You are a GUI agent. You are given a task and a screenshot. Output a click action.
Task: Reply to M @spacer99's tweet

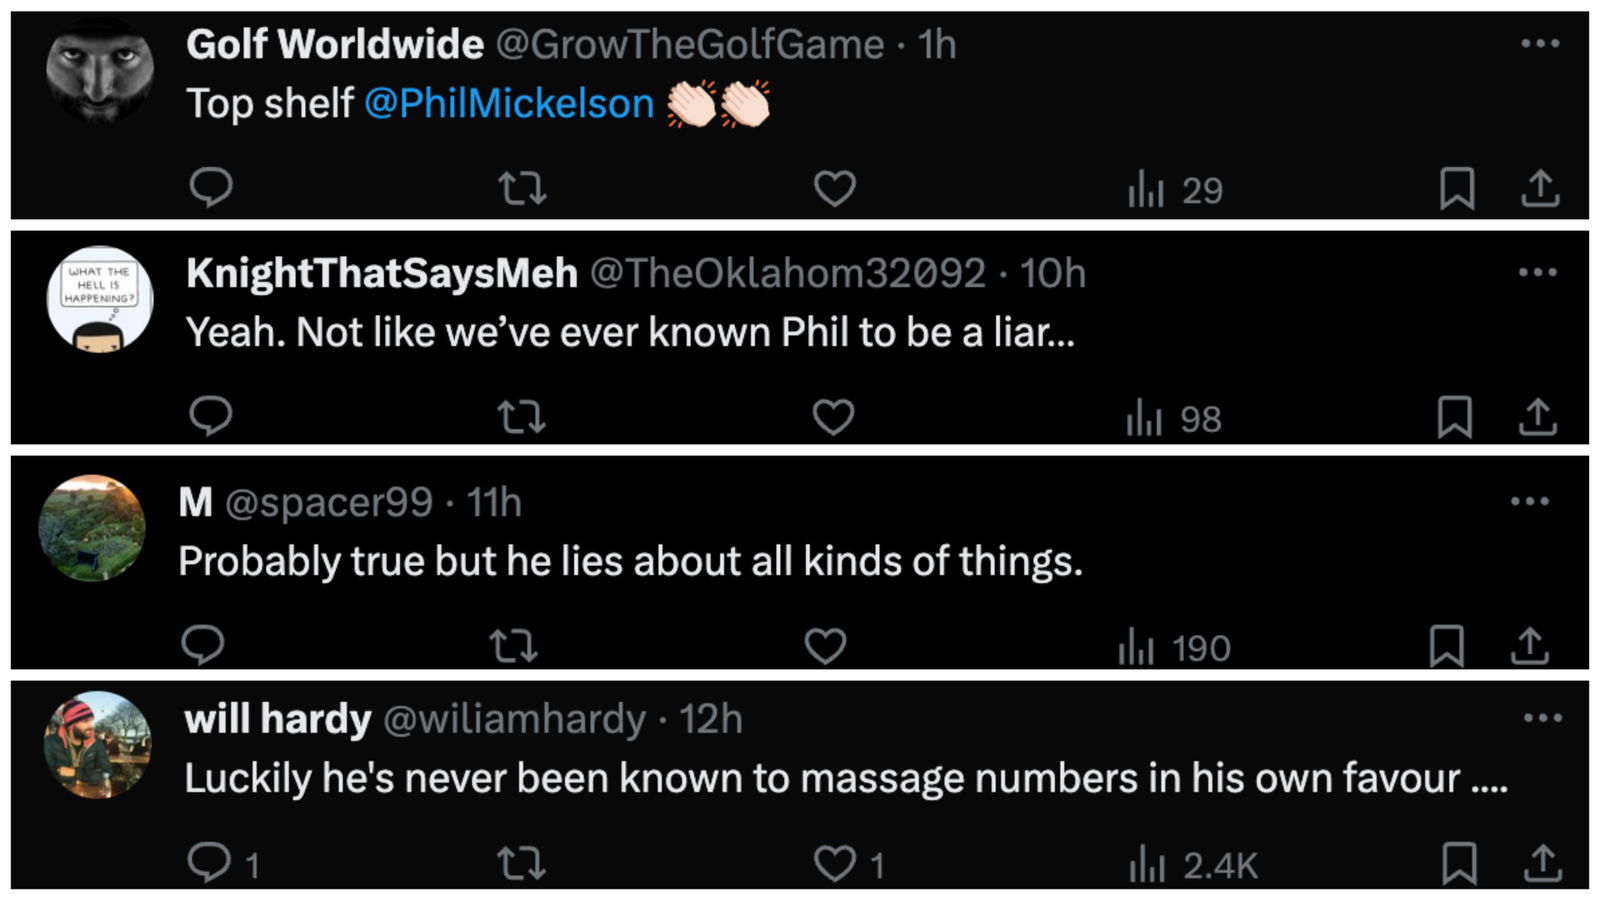point(203,645)
